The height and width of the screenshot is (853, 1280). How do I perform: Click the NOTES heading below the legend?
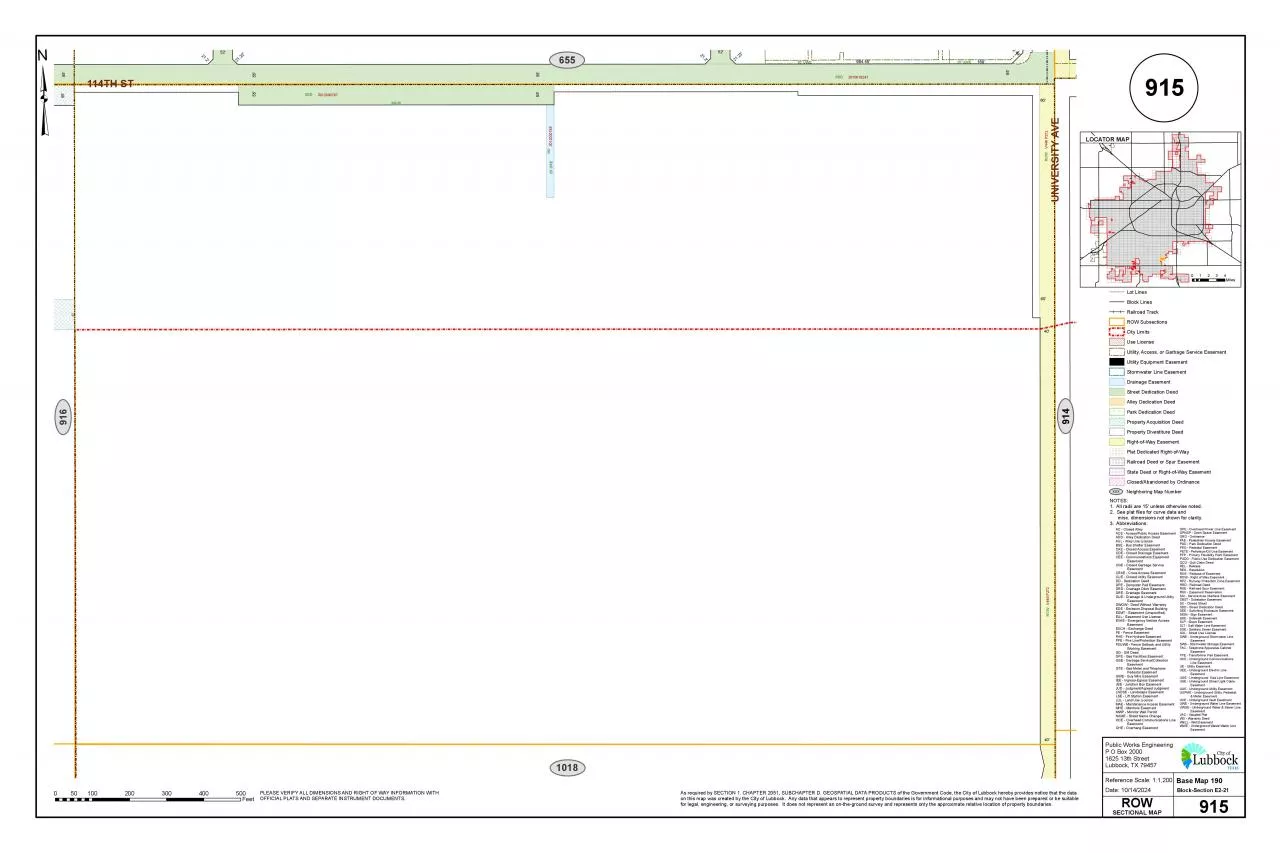pos(1117,501)
